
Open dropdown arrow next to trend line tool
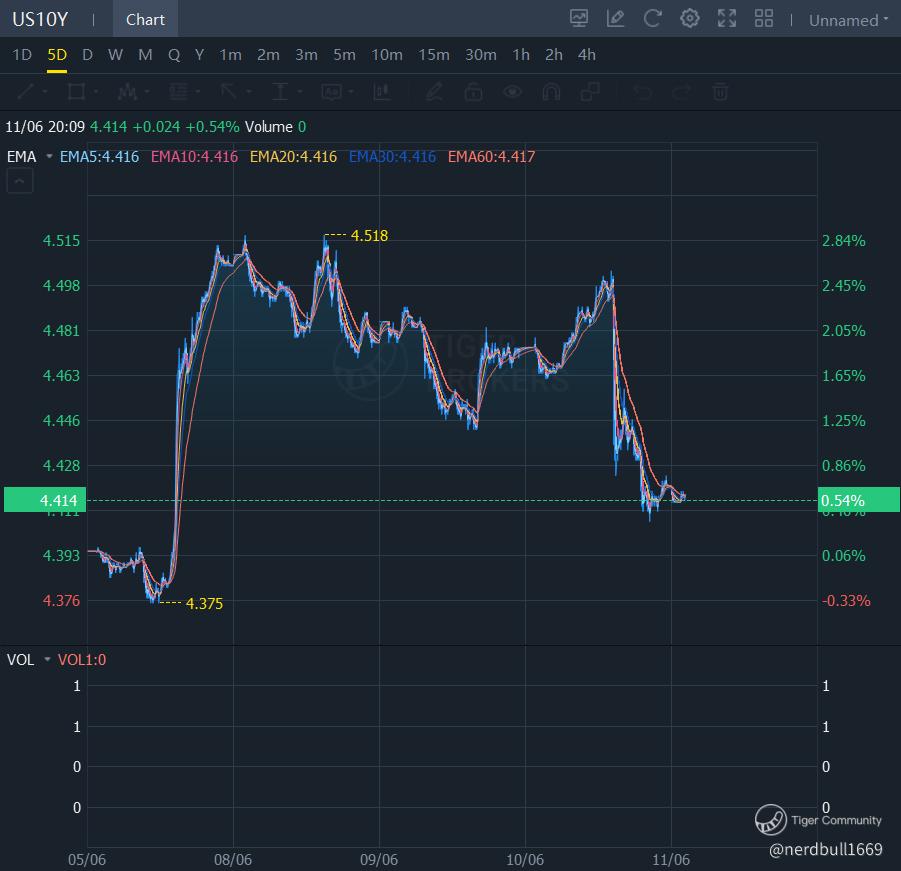pos(45,92)
